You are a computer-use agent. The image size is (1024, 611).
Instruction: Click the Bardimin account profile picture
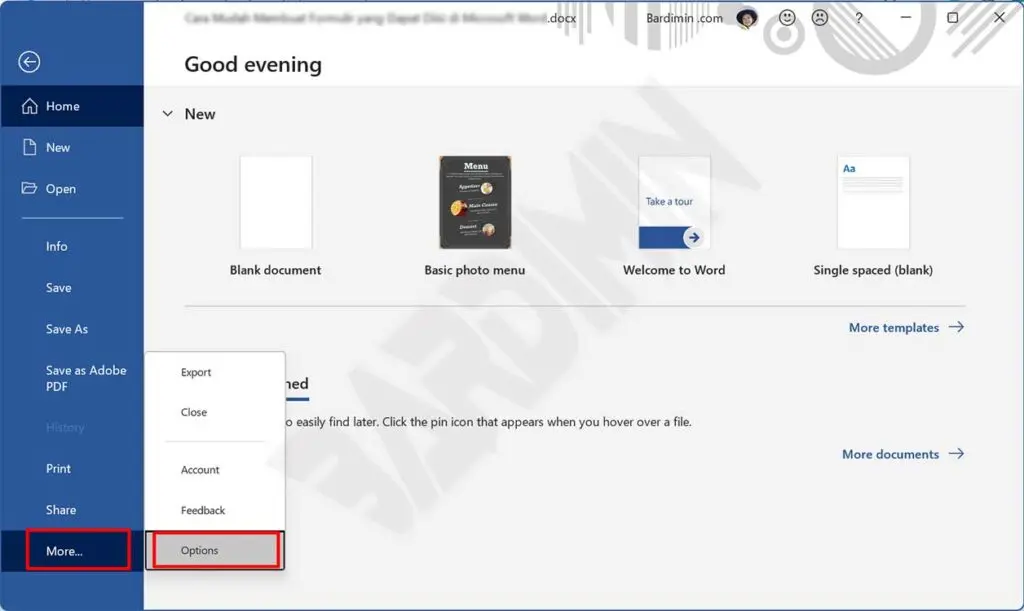point(746,18)
